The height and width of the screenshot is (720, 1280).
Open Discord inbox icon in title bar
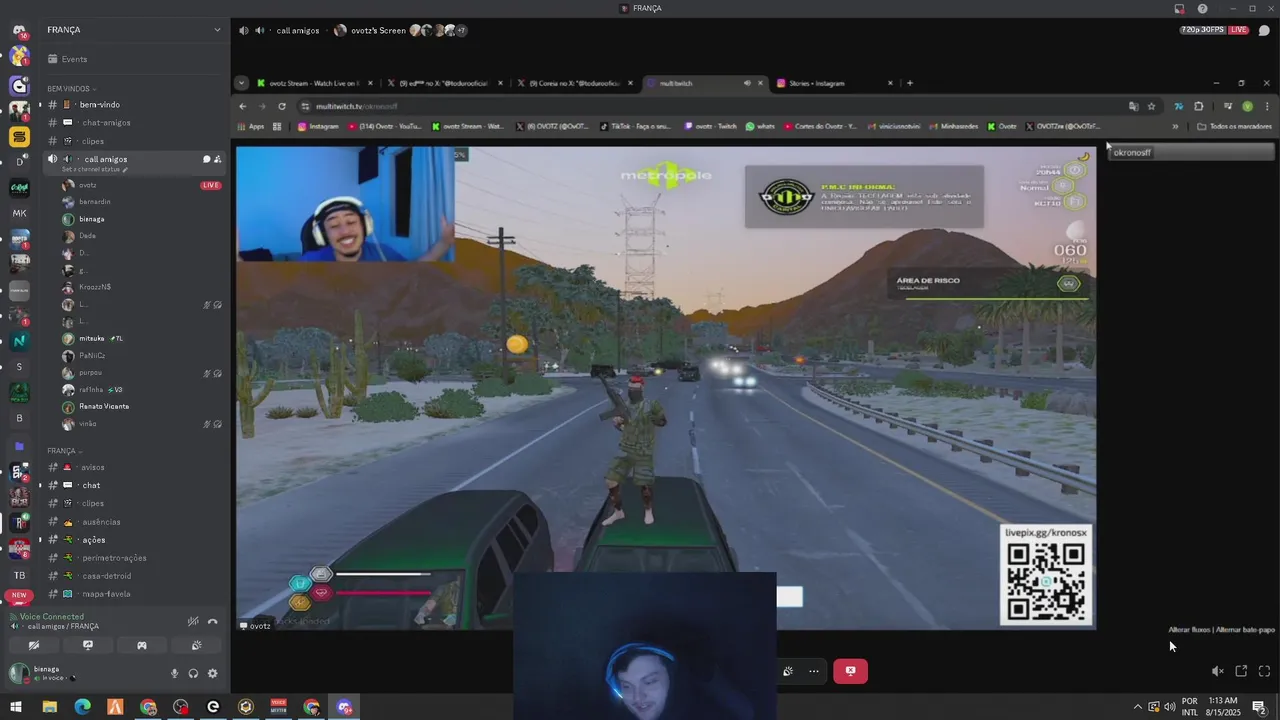tap(1180, 9)
